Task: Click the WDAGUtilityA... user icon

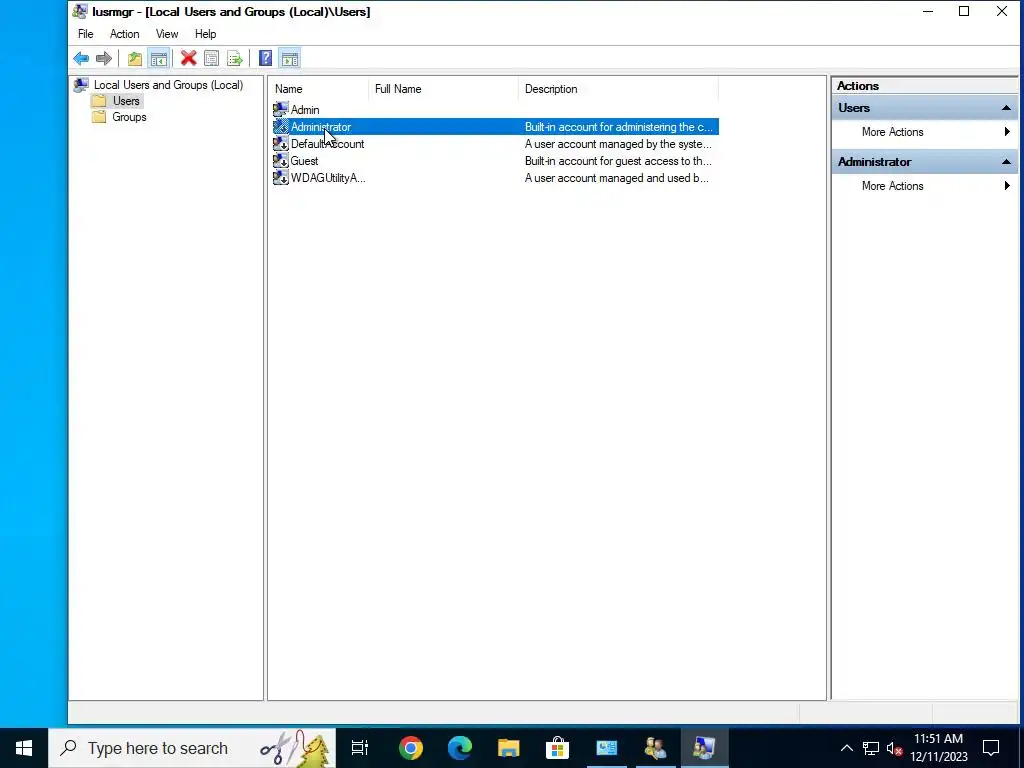Action: (x=281, y=178)
